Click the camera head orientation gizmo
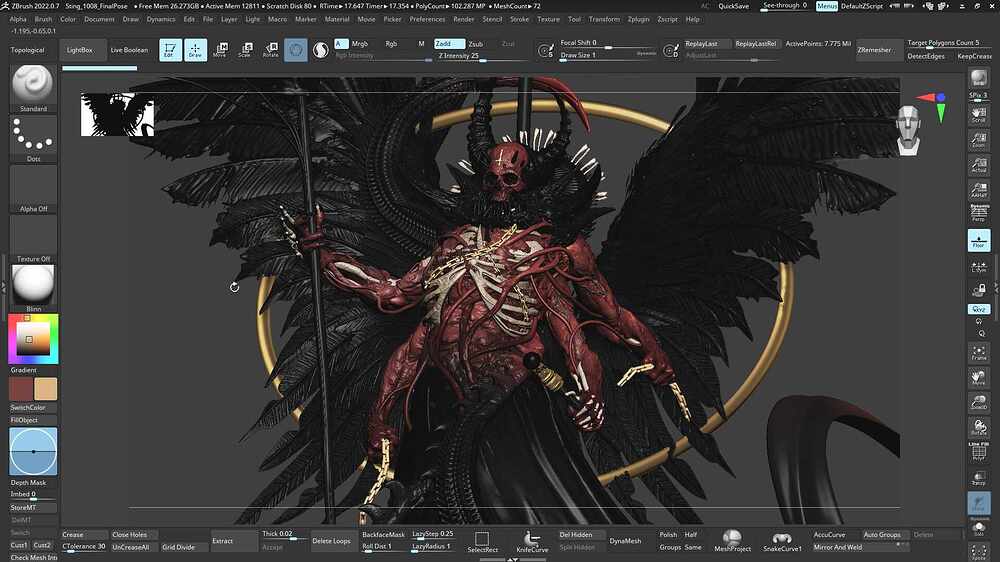This screenshot has height=562, width=1000. tap(908, 131)
